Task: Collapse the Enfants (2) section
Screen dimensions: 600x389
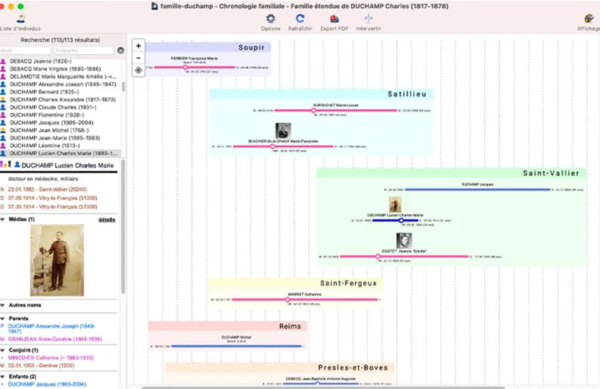Action: 3,377
